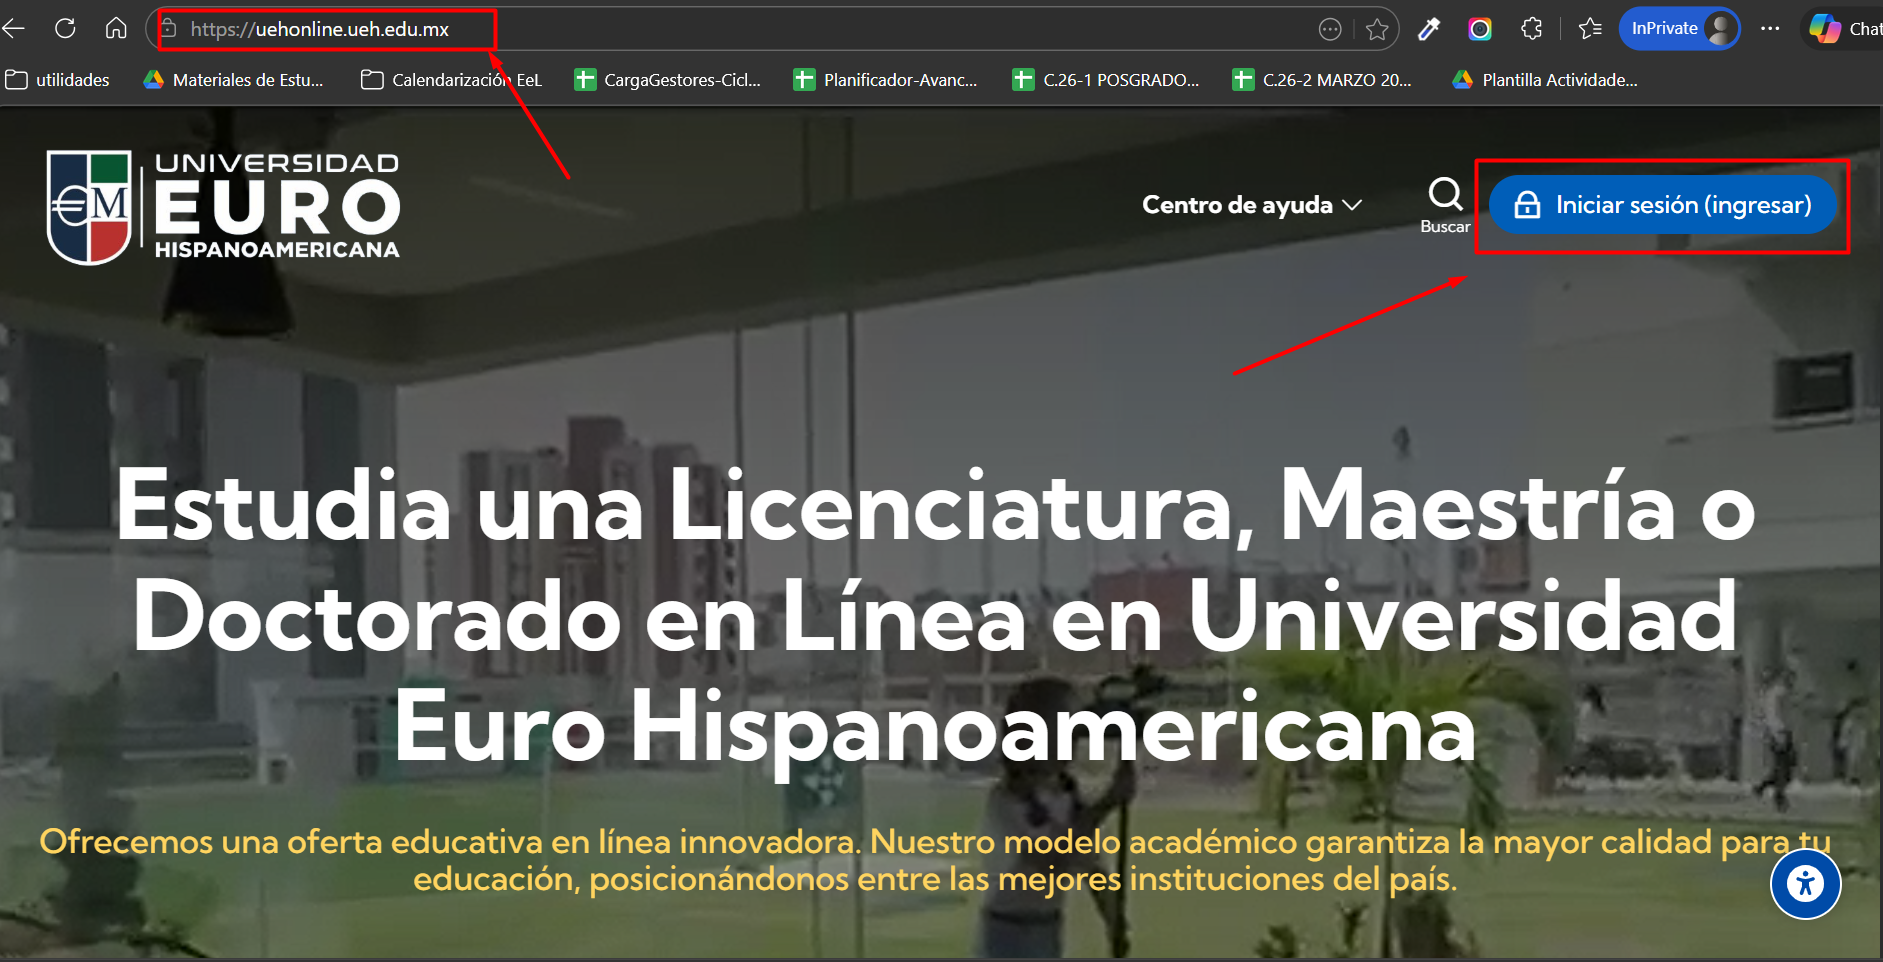Image resolution: width=1883 pixels, height=962 pixels.
Task: Open the CargaGestores-Cicl bookmark
Action: pyautogui.click(x=668, y=80)
